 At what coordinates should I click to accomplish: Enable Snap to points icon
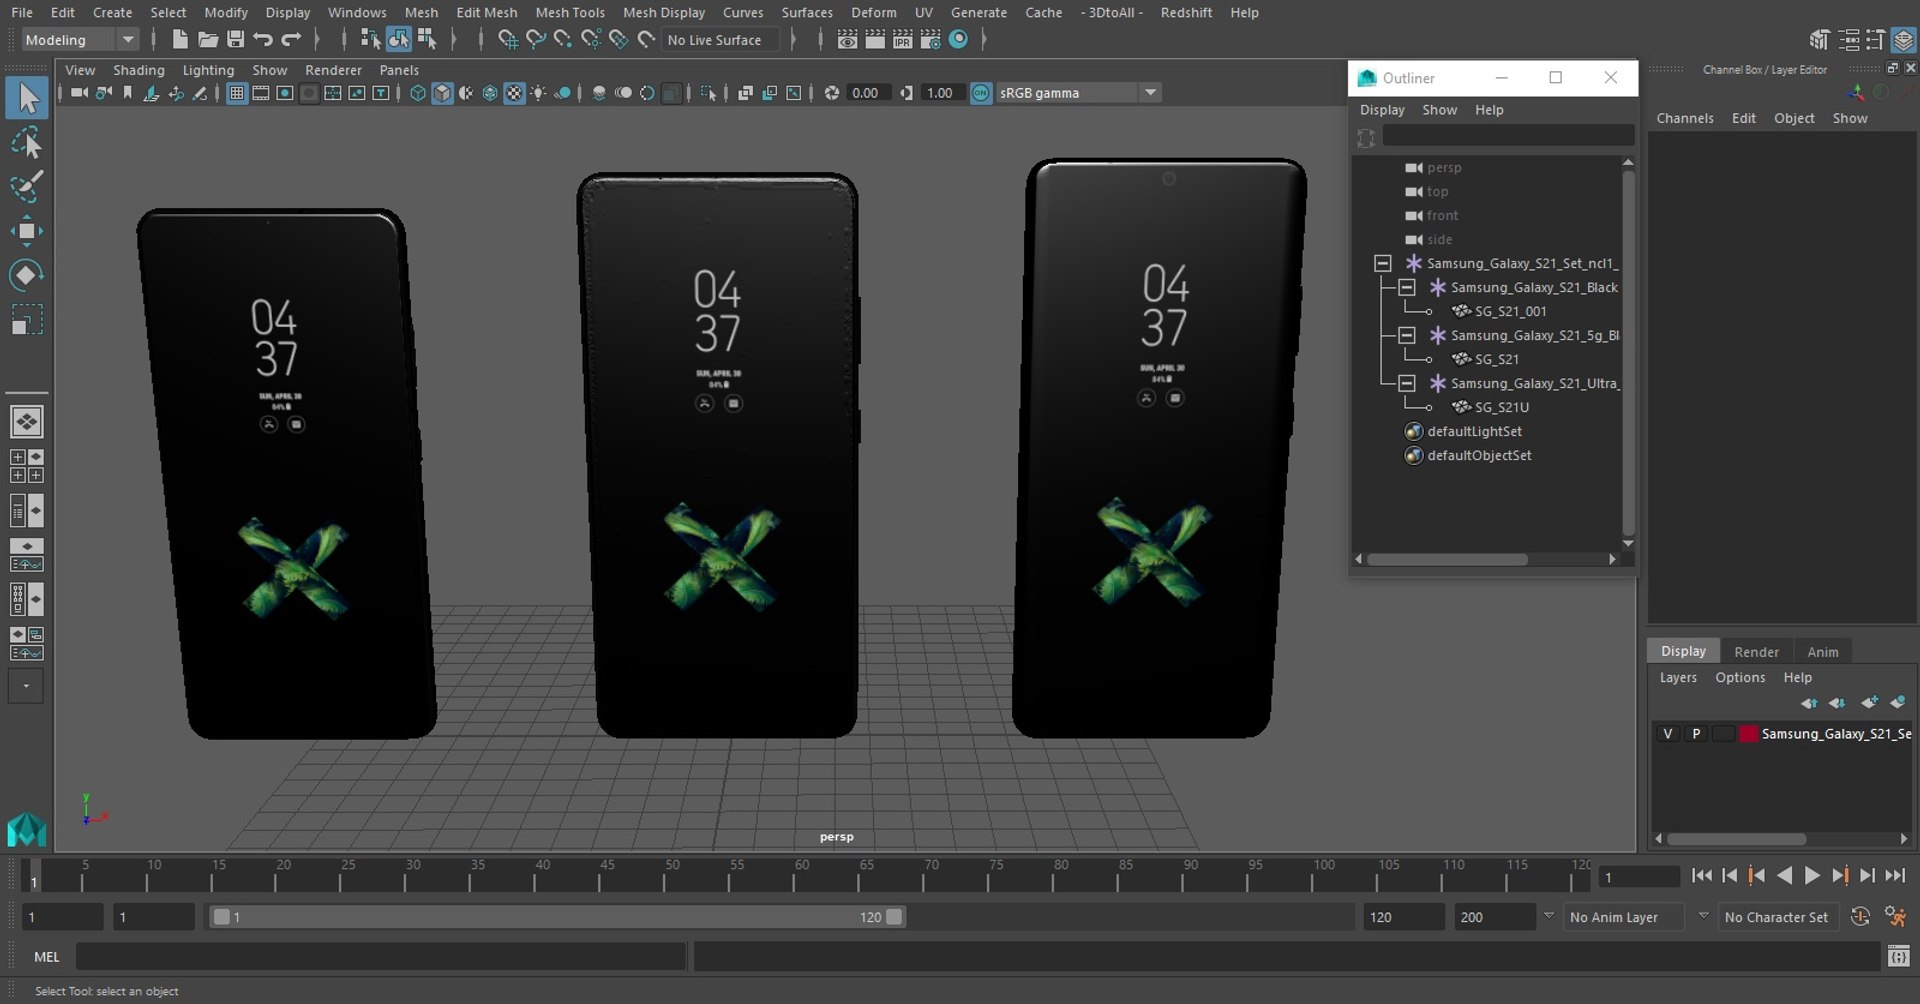coord(563,39)
